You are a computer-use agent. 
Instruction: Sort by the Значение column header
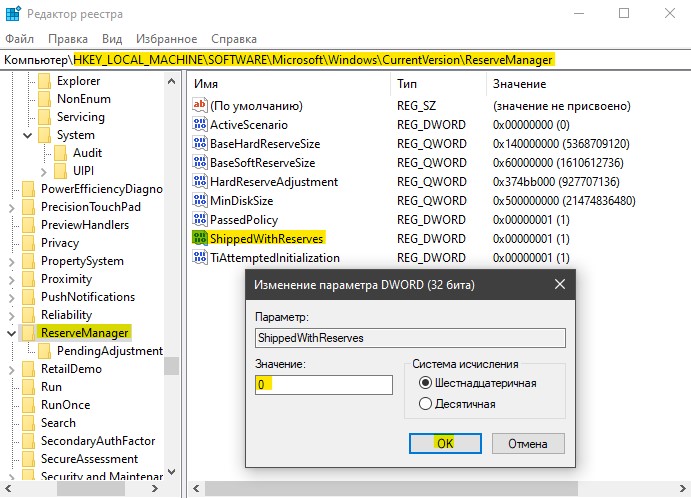pyautogui.click(x=588, y=84)
